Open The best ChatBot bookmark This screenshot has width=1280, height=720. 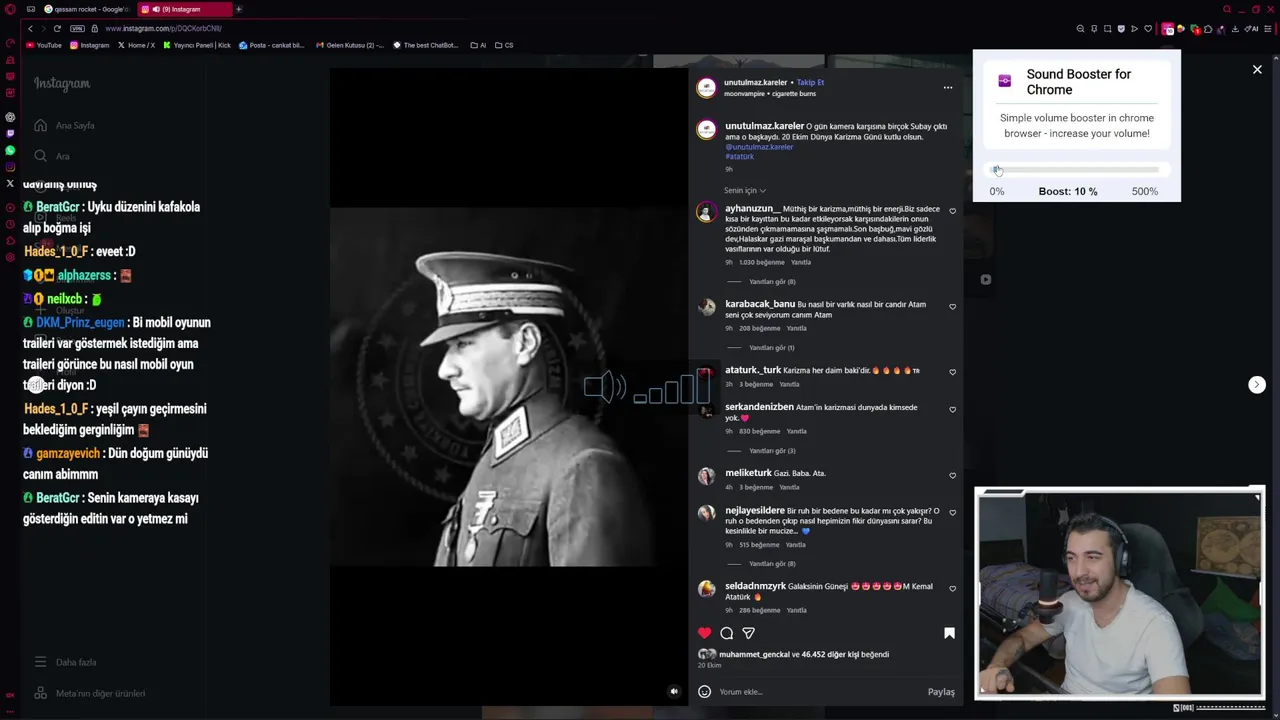[x=425, y=45]
